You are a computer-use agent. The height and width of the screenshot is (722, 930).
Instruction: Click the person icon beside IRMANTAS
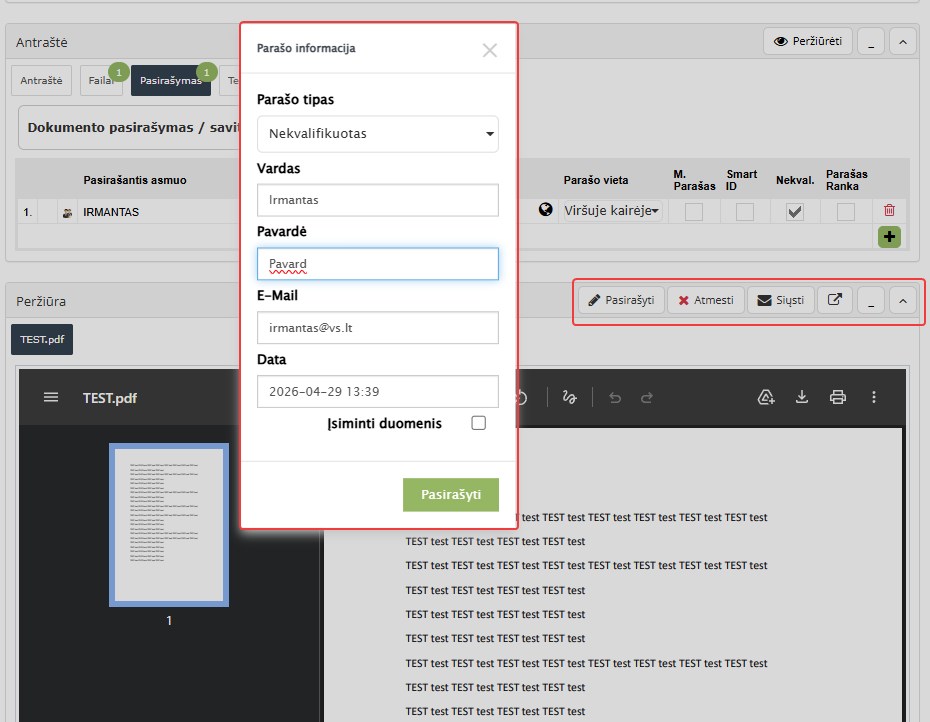tap(67, 213)
